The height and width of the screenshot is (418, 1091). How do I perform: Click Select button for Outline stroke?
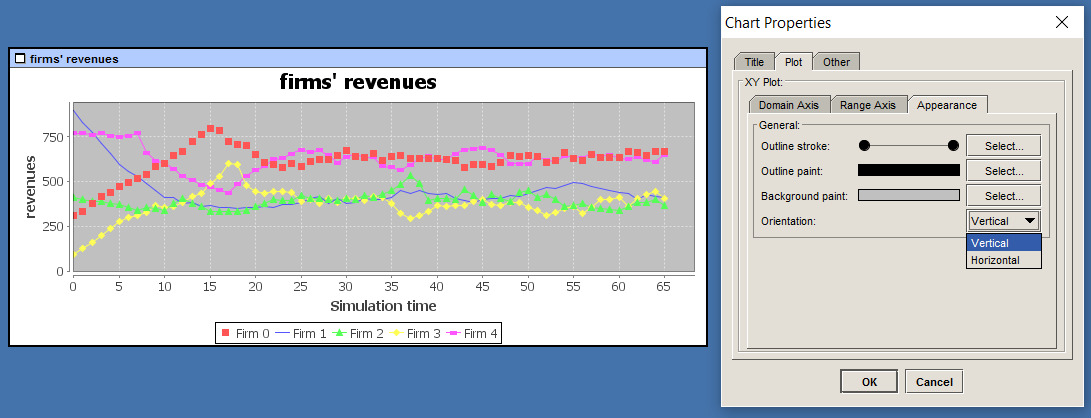(x=1003, y=146)
